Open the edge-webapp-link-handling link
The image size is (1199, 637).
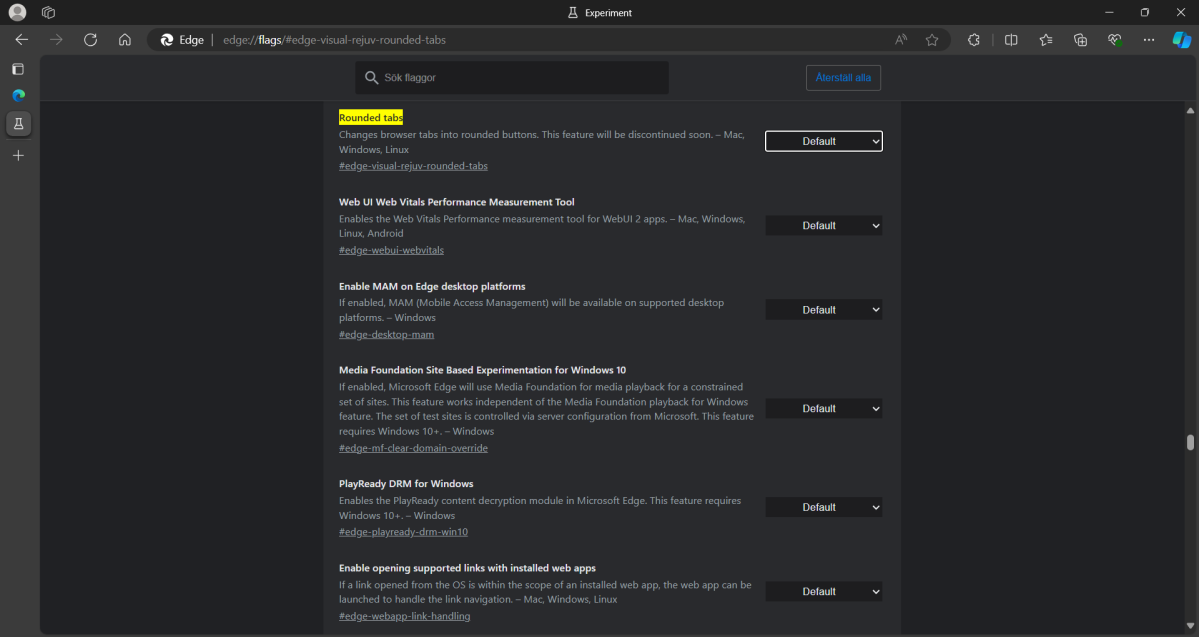pyautogui.click(x=404, y=616)
